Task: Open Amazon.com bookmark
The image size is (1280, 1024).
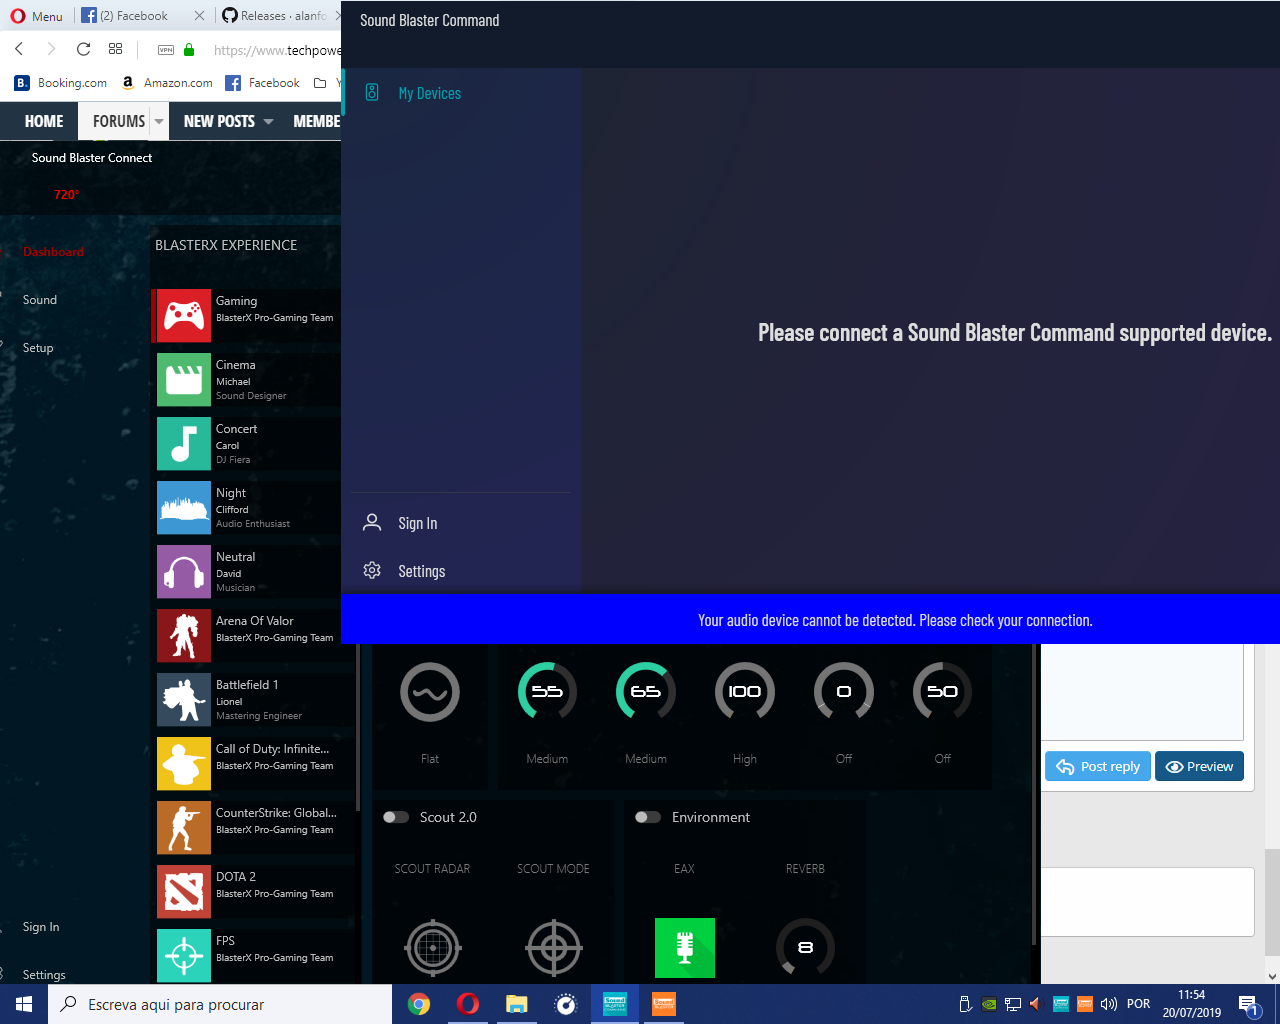Action: (166, 83)
